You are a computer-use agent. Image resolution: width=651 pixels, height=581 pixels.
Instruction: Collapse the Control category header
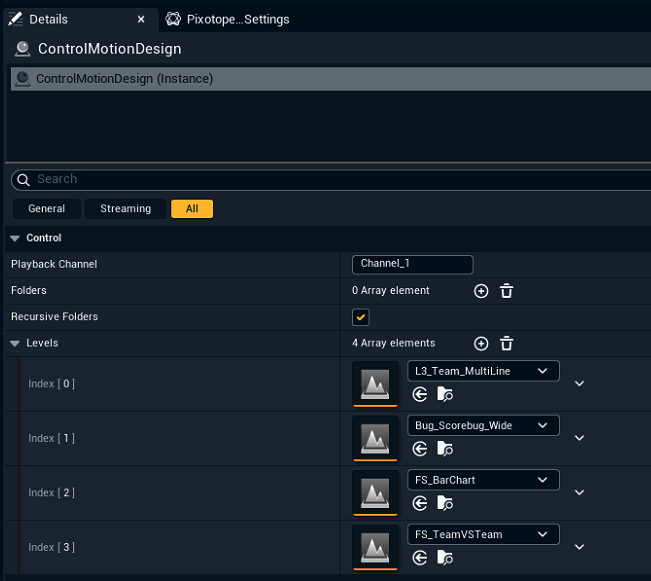point(15,238)
